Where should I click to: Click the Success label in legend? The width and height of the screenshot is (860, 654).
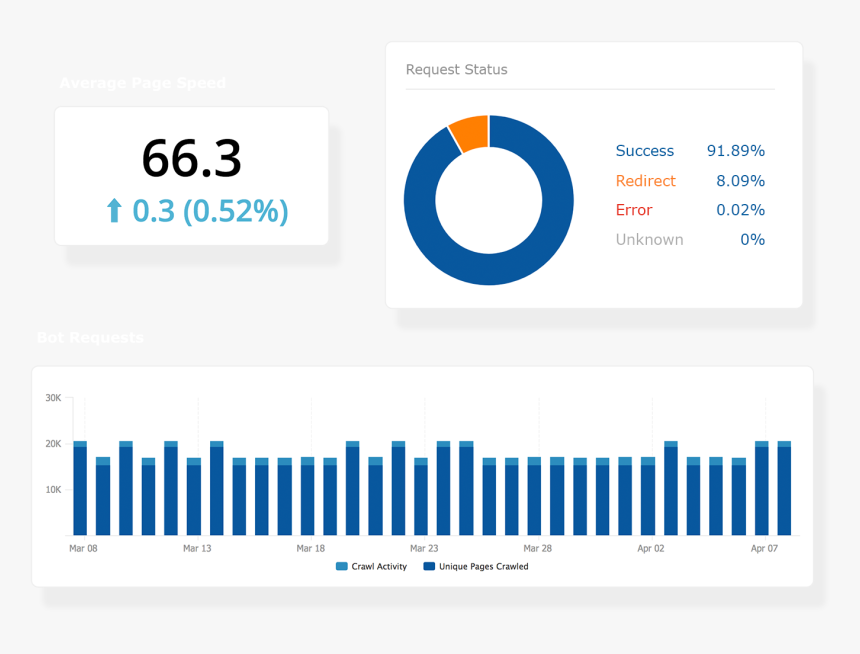pyautogui.click(x=644, y=151)
